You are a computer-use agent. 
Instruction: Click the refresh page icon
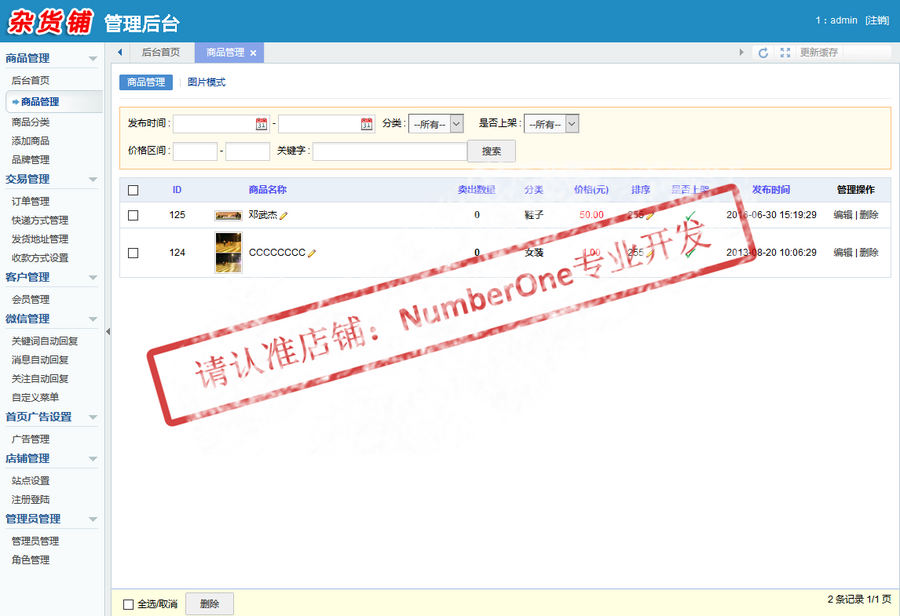[x=763, y=52]
